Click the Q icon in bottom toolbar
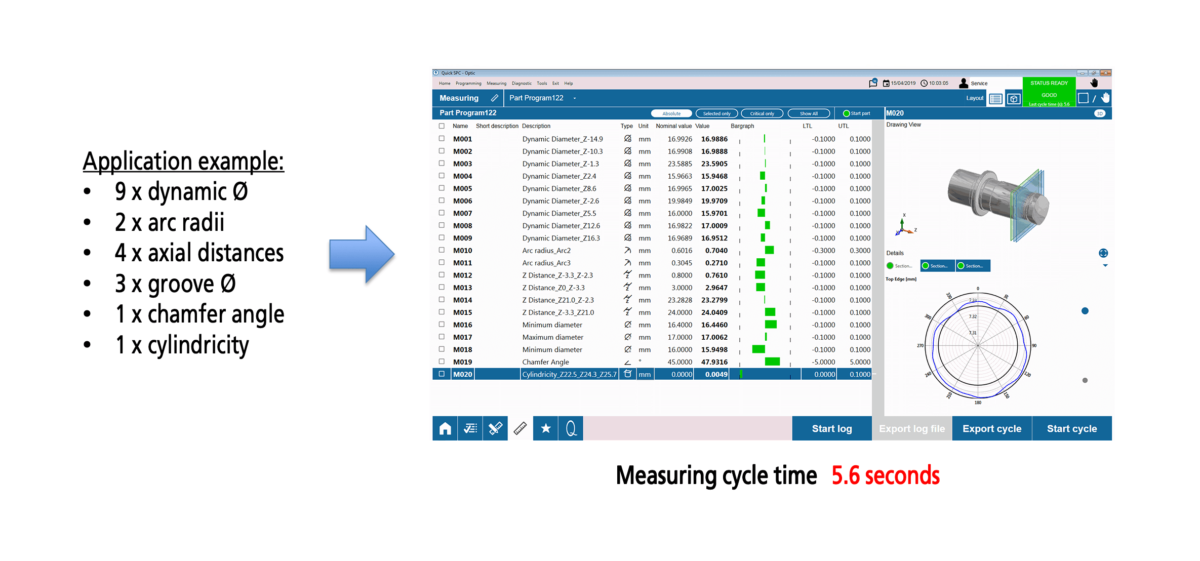Image resolution: width=1200 pixels, height=561 pixels. pos(571,428)
